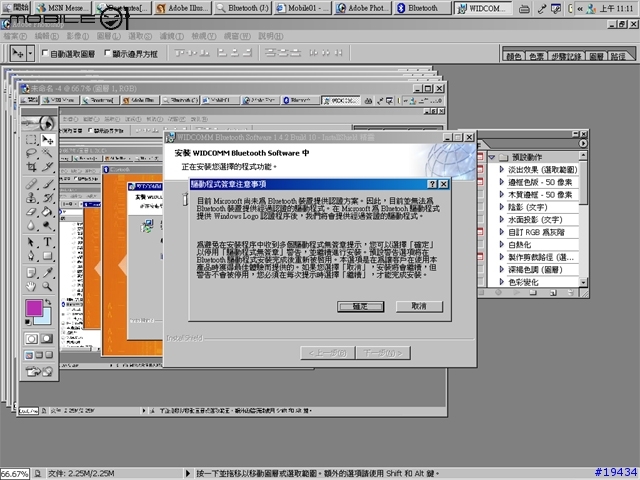Select the Zoom magnifier tool
The width and height of the screenshot is (640, 480).
(48, 287)
